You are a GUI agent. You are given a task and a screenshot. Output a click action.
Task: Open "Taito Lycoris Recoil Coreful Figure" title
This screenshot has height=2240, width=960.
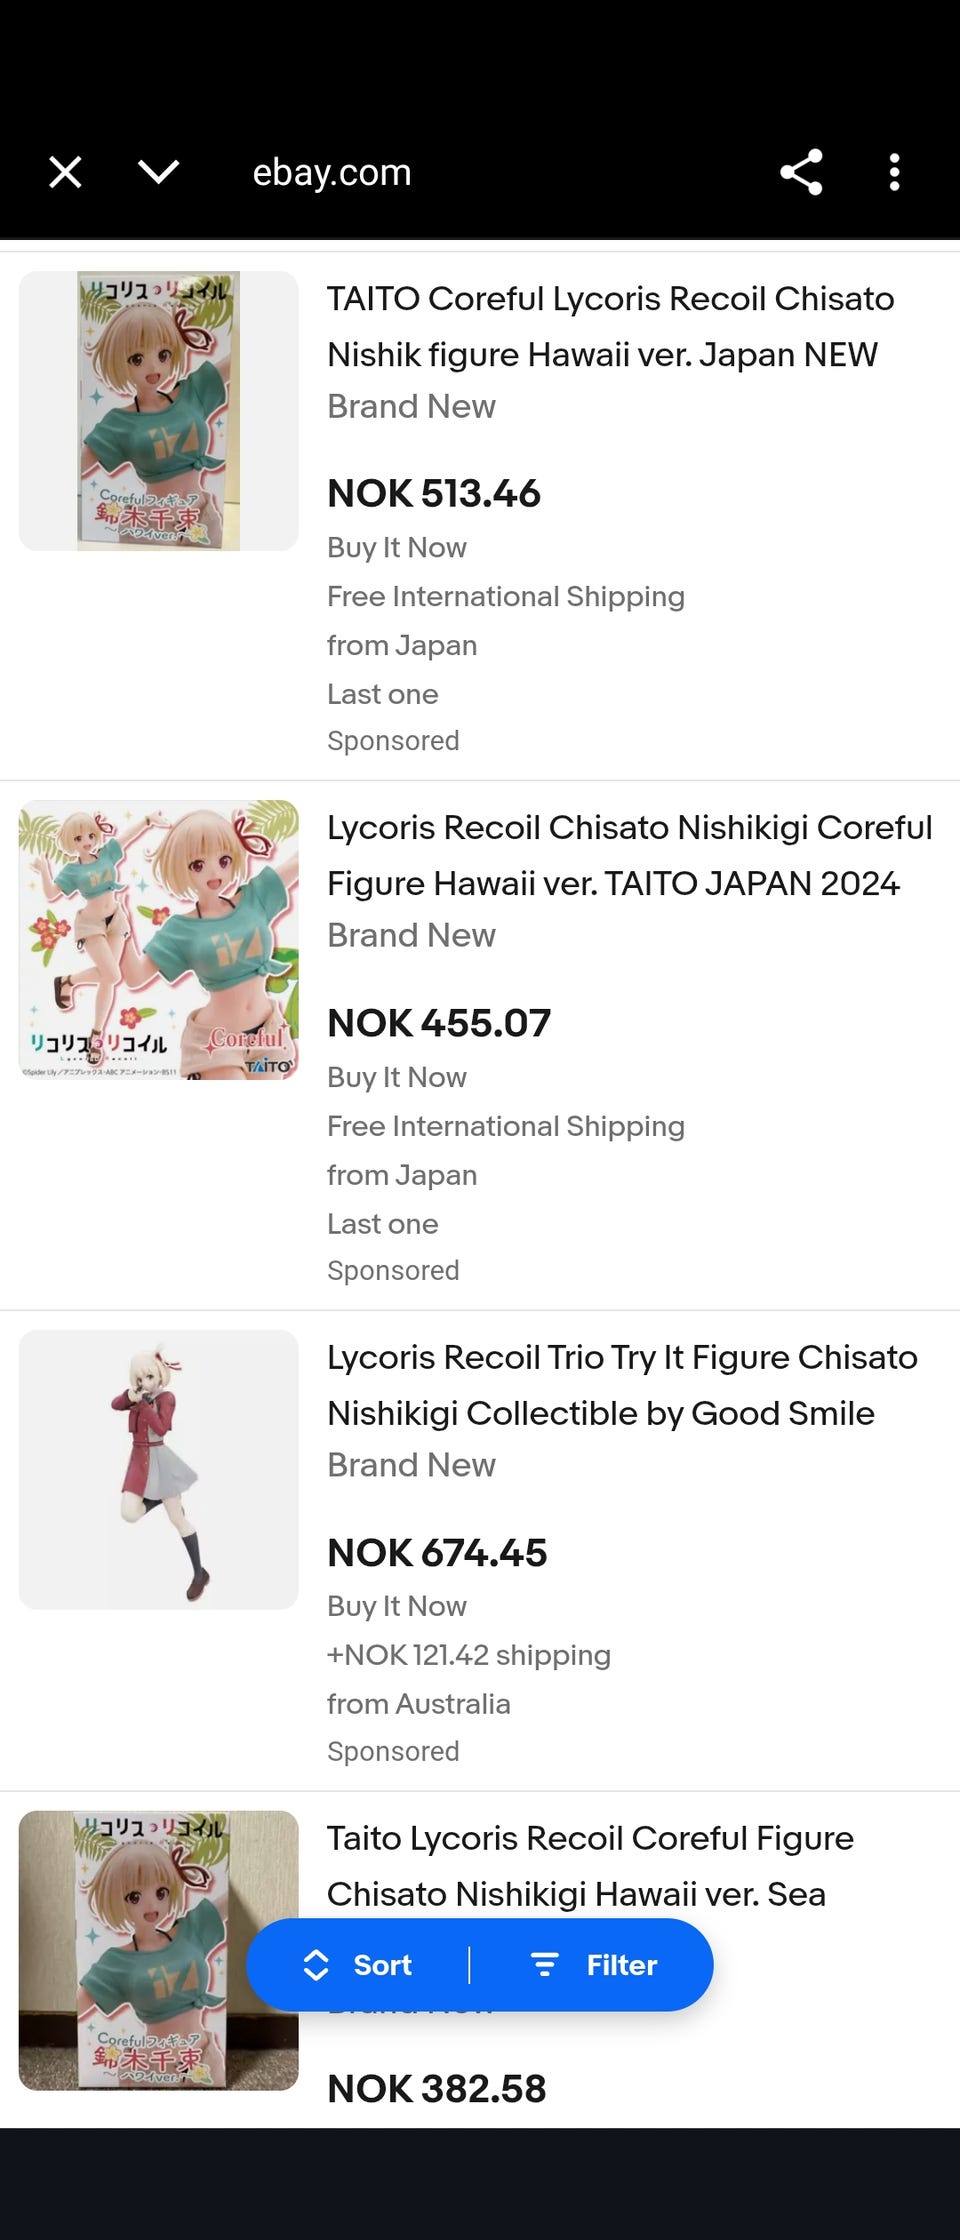(x=590, y=1865)
